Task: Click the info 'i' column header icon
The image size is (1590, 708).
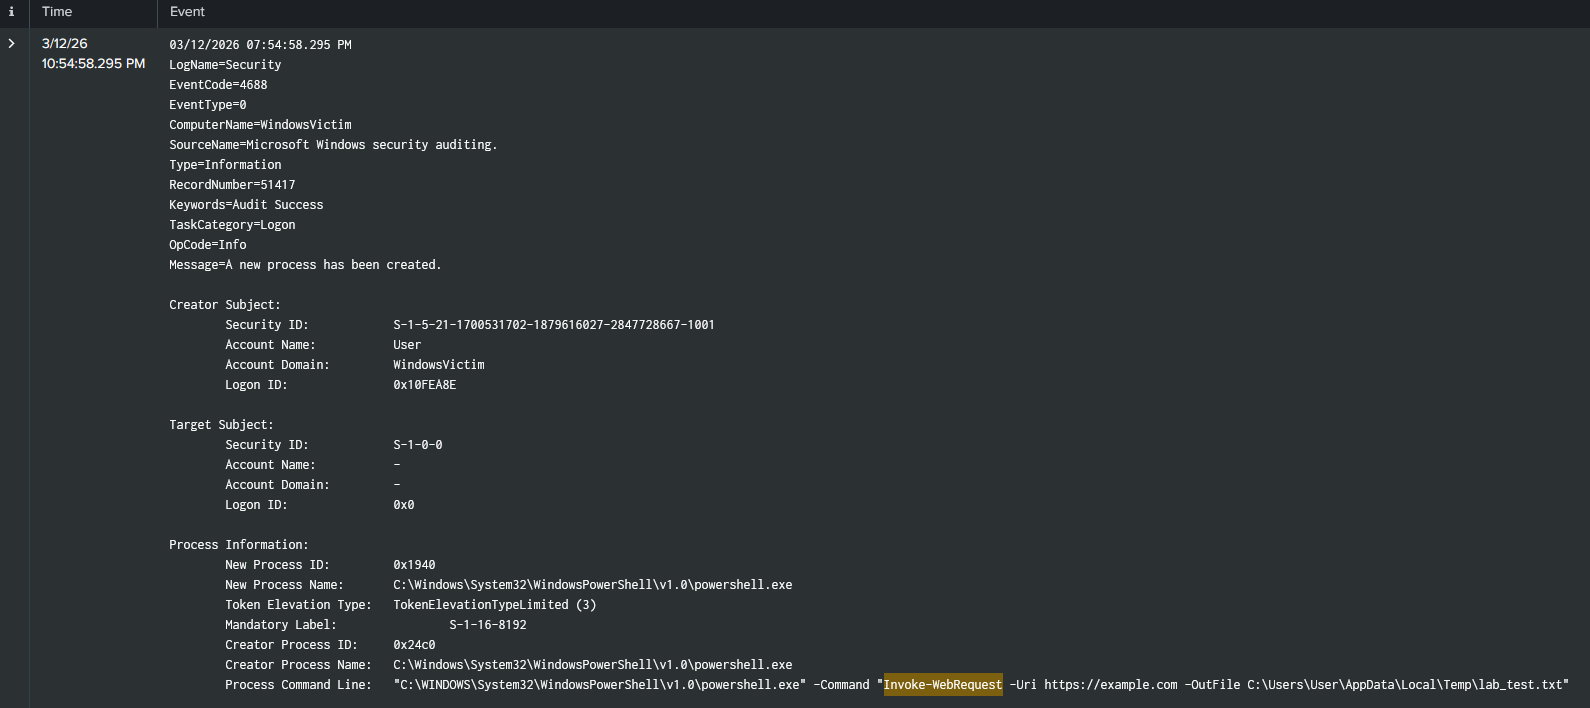Action: 12,12
